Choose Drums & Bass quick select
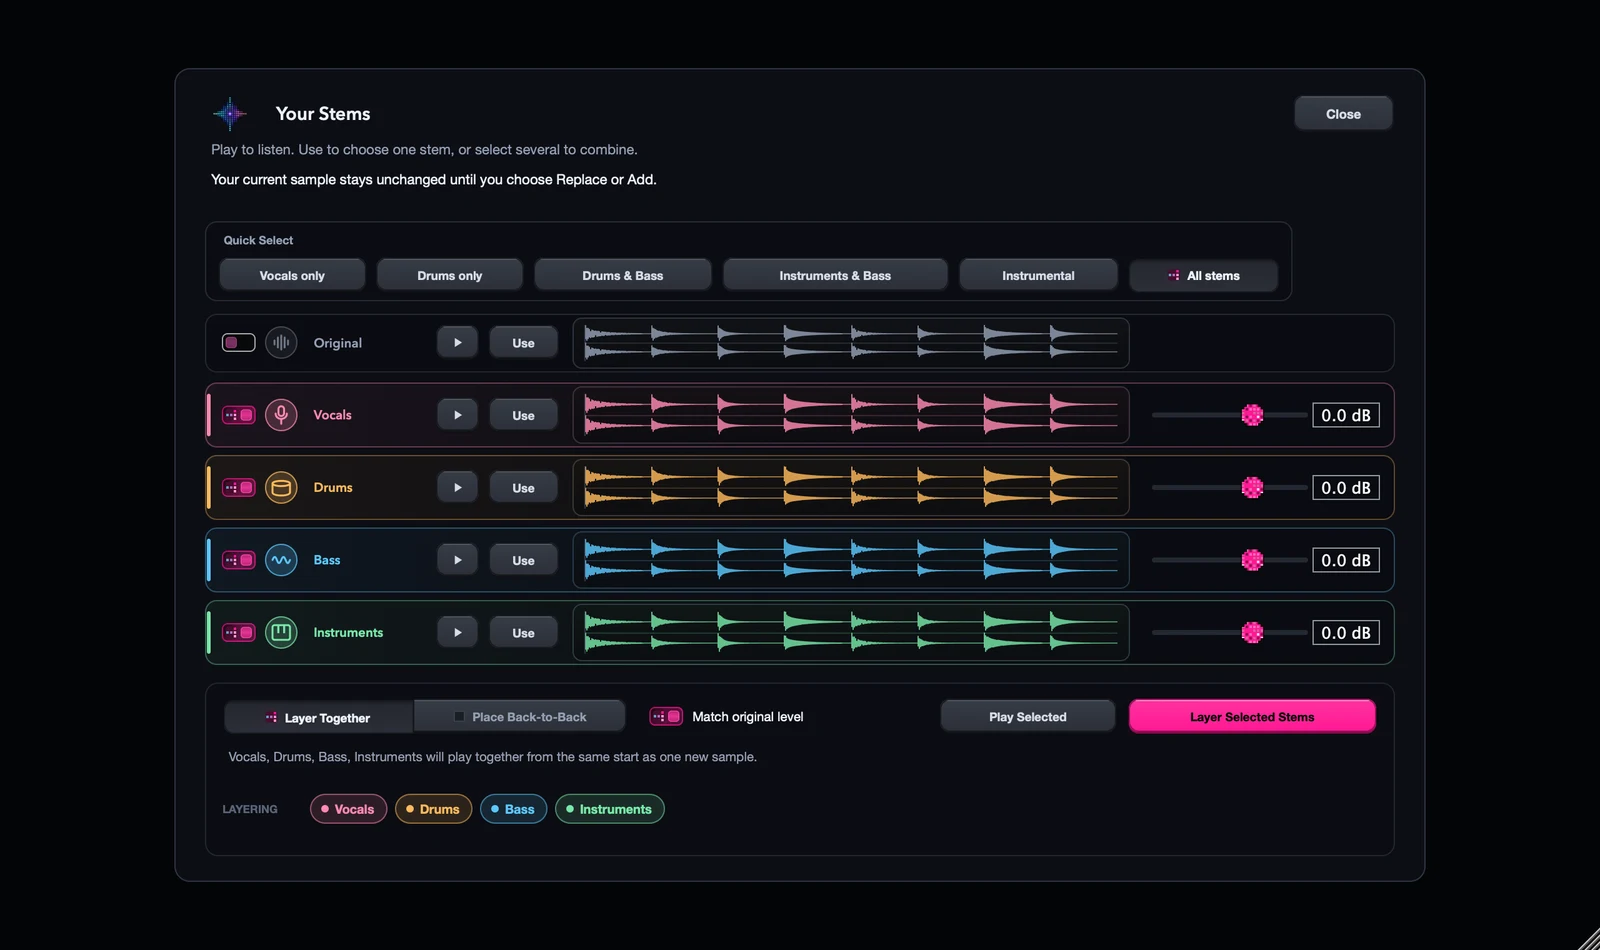The image size is (1600, 950). pos(623,275)
